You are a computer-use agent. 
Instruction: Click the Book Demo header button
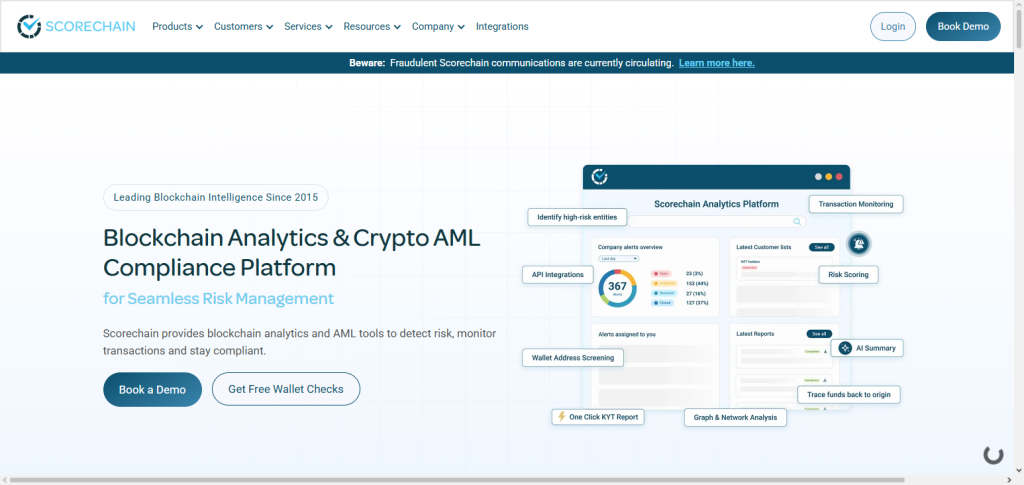click(x=963, y=27)
